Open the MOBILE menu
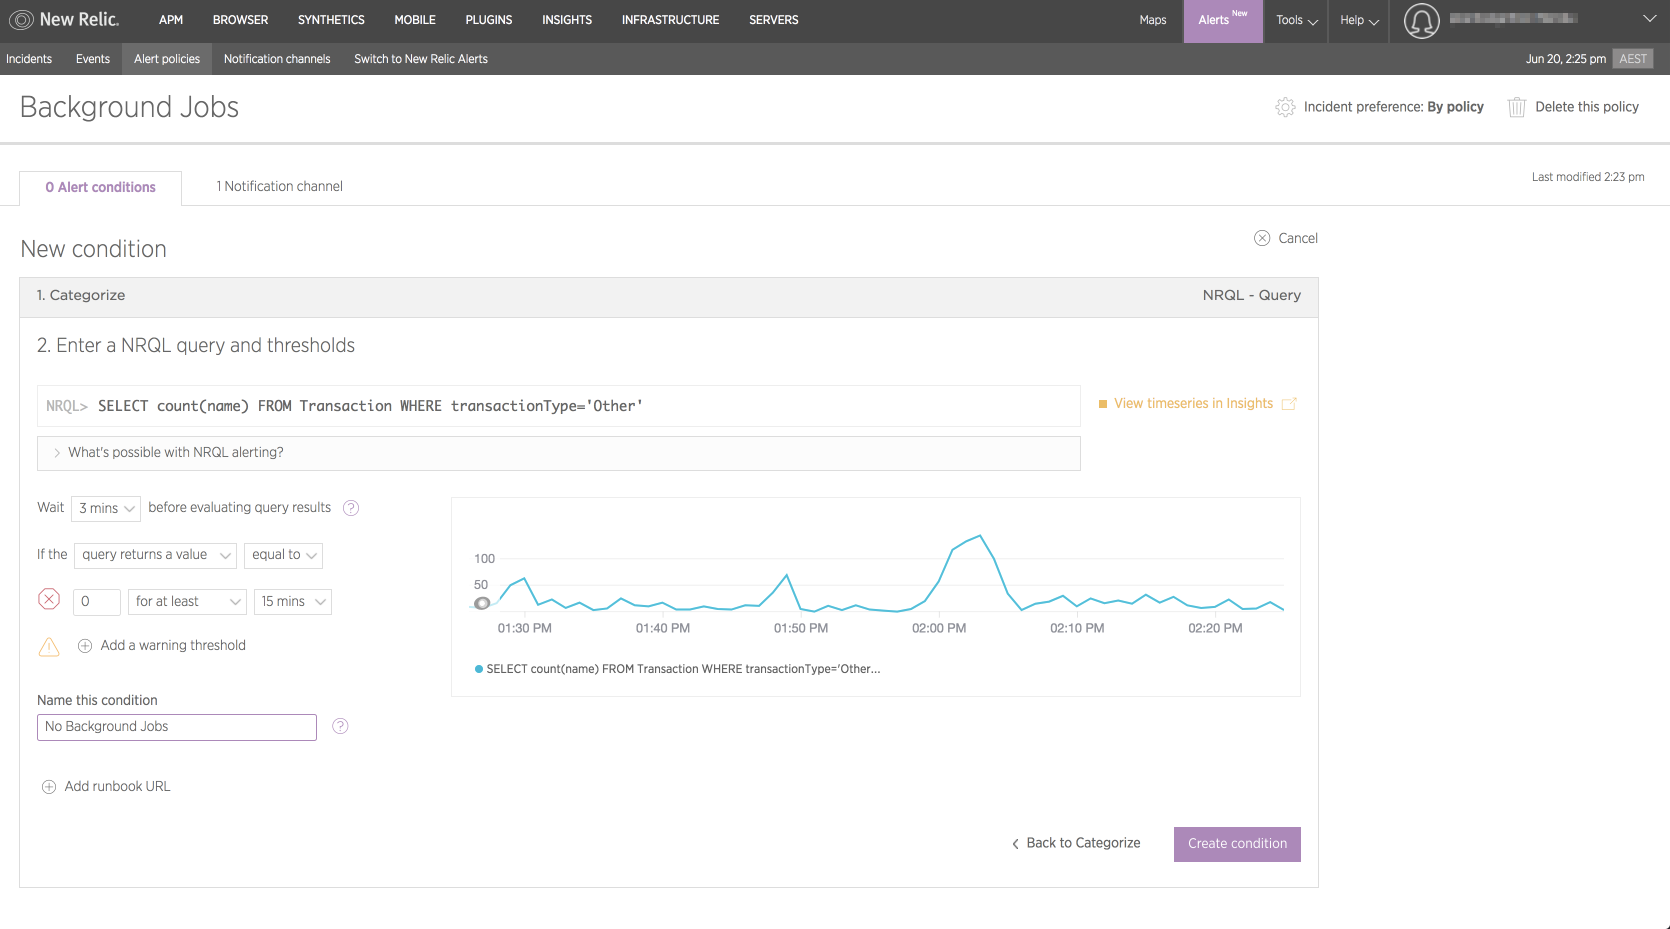Viewport: 1670px width, 929px height. tap(415, 20)
